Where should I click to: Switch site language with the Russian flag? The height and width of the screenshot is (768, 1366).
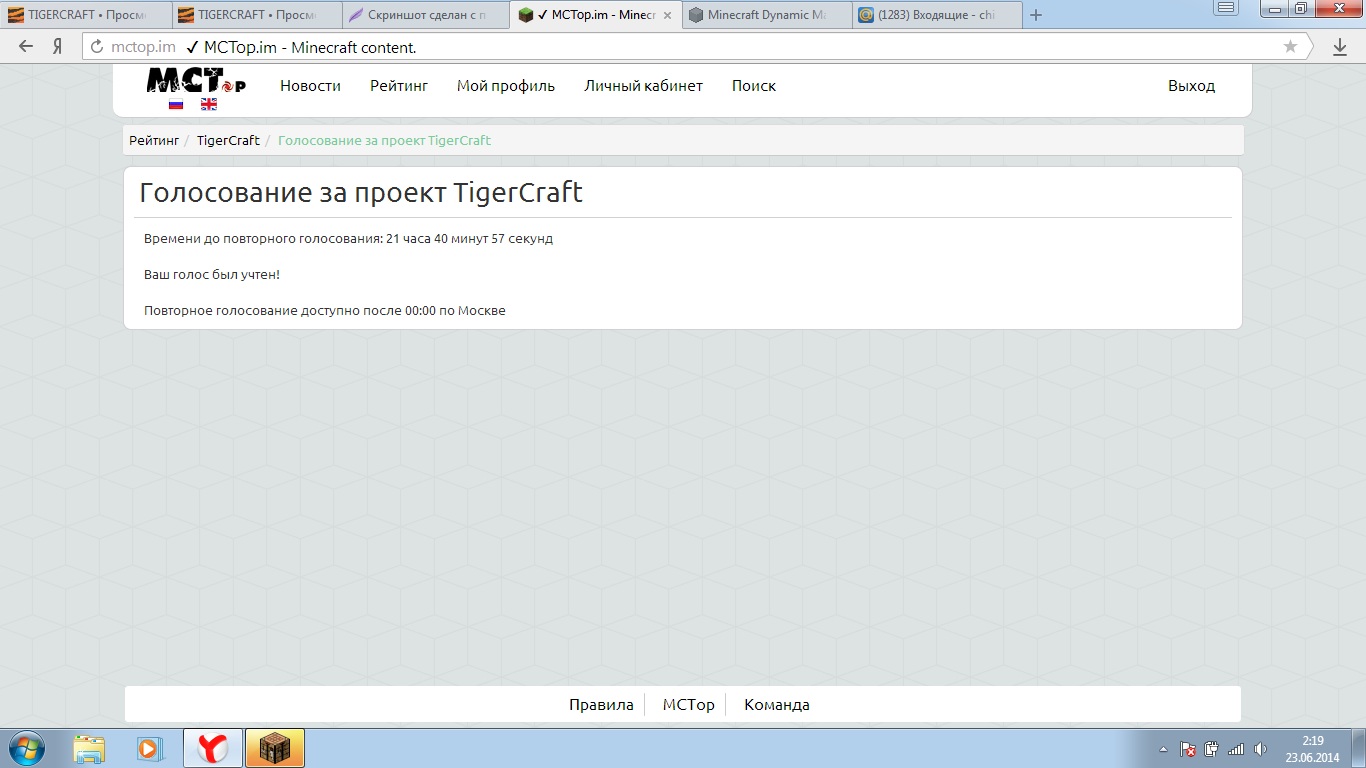click(176, 104)
